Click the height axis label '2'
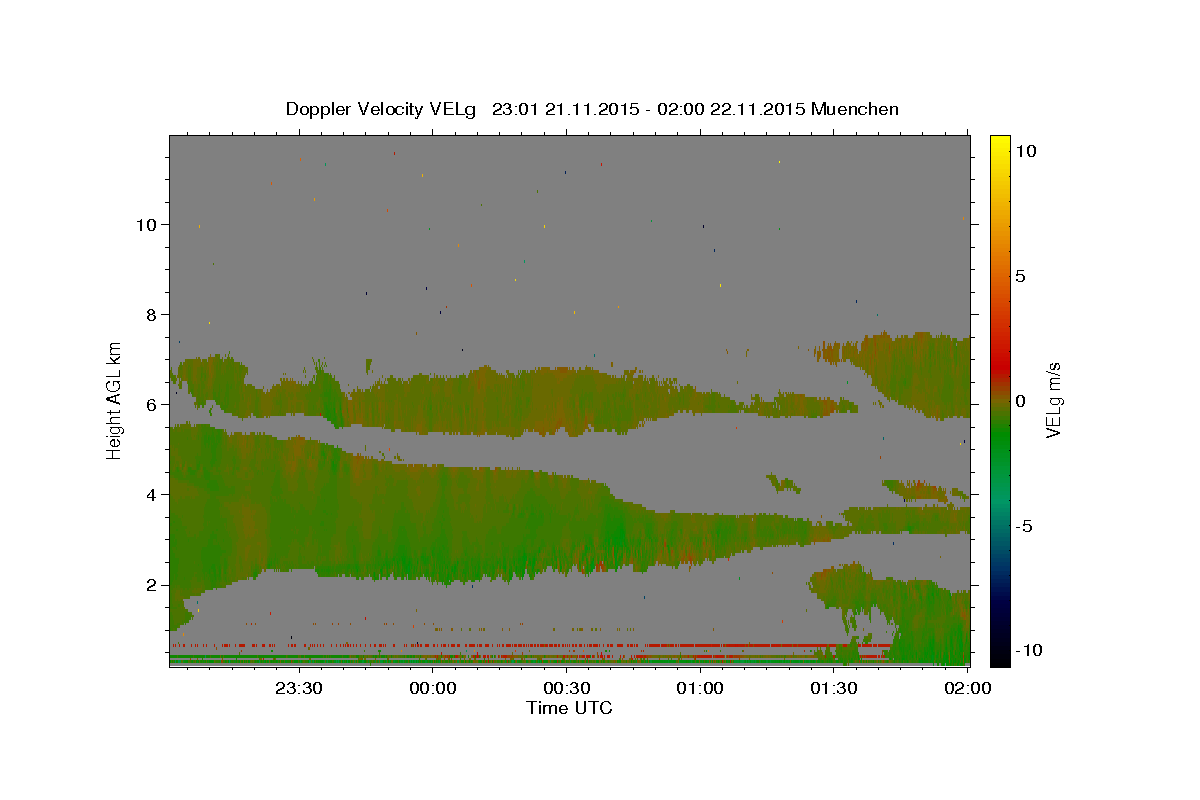 [x=151, y=585]
